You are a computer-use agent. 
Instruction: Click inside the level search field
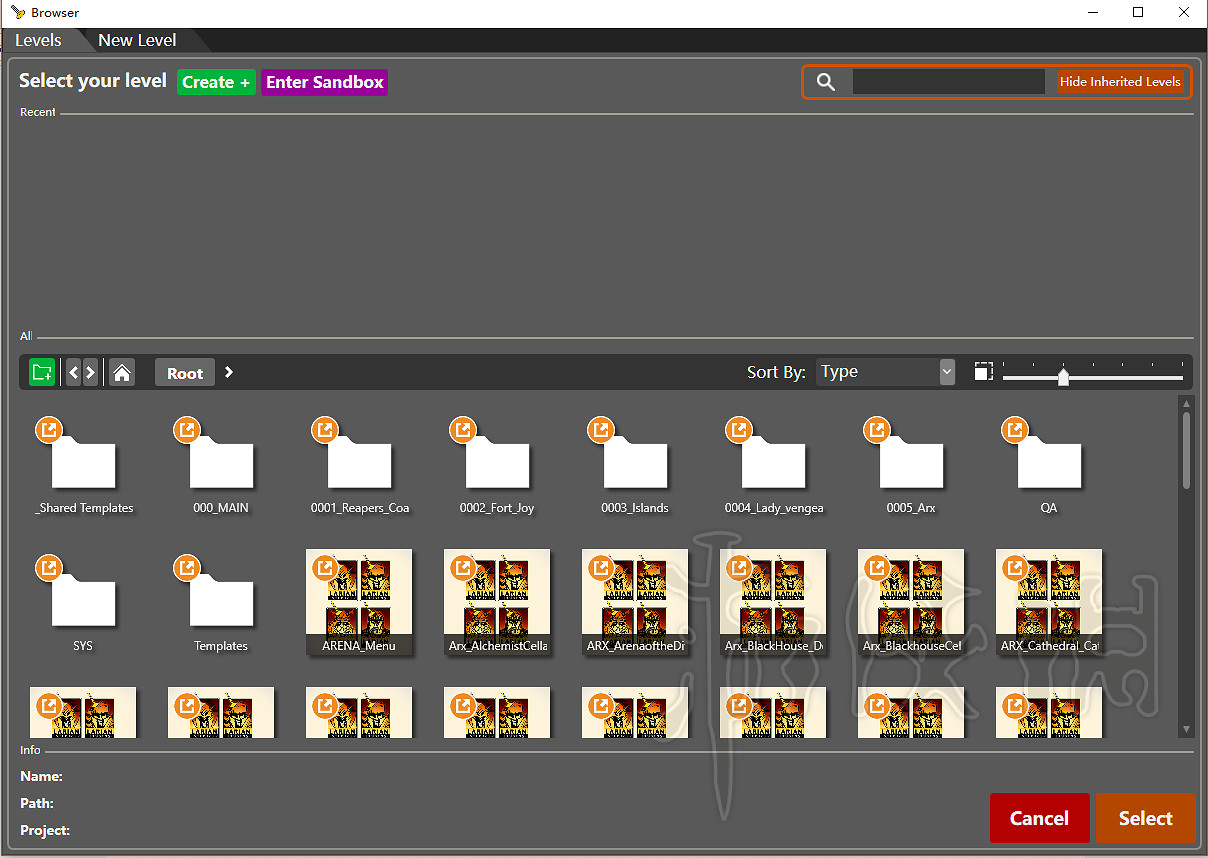(x=948, y=82)
